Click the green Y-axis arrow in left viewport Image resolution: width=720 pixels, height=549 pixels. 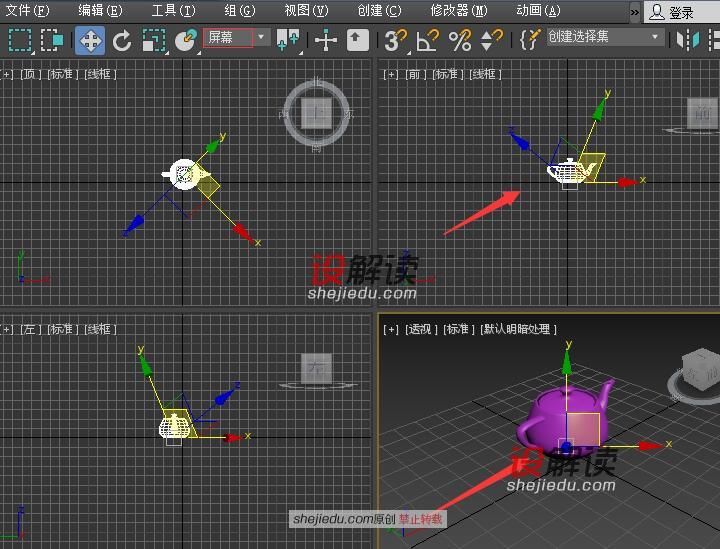(146, 366)
